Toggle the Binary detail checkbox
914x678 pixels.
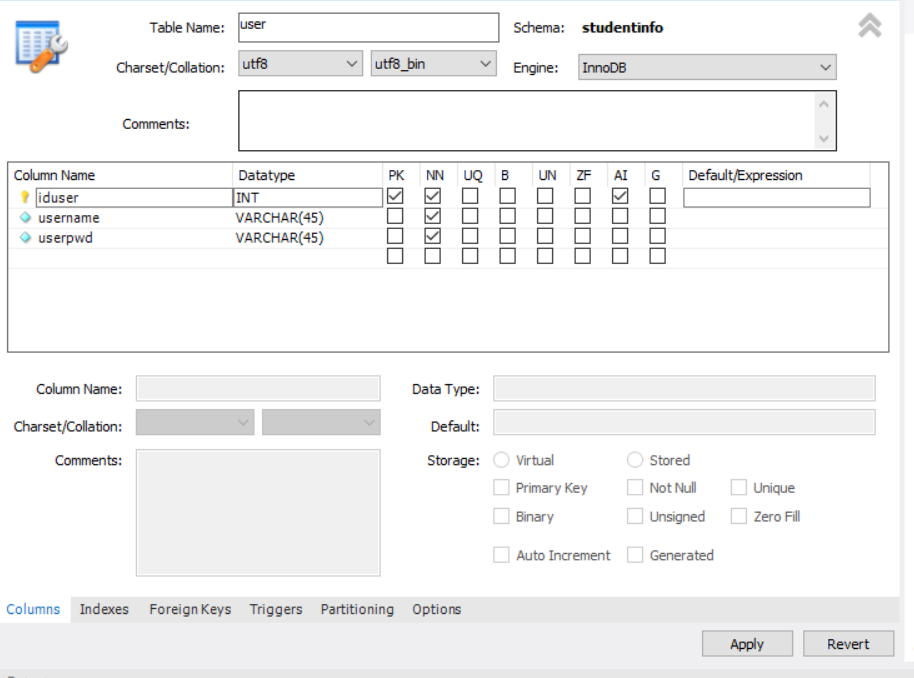click(x=501, y=516)
